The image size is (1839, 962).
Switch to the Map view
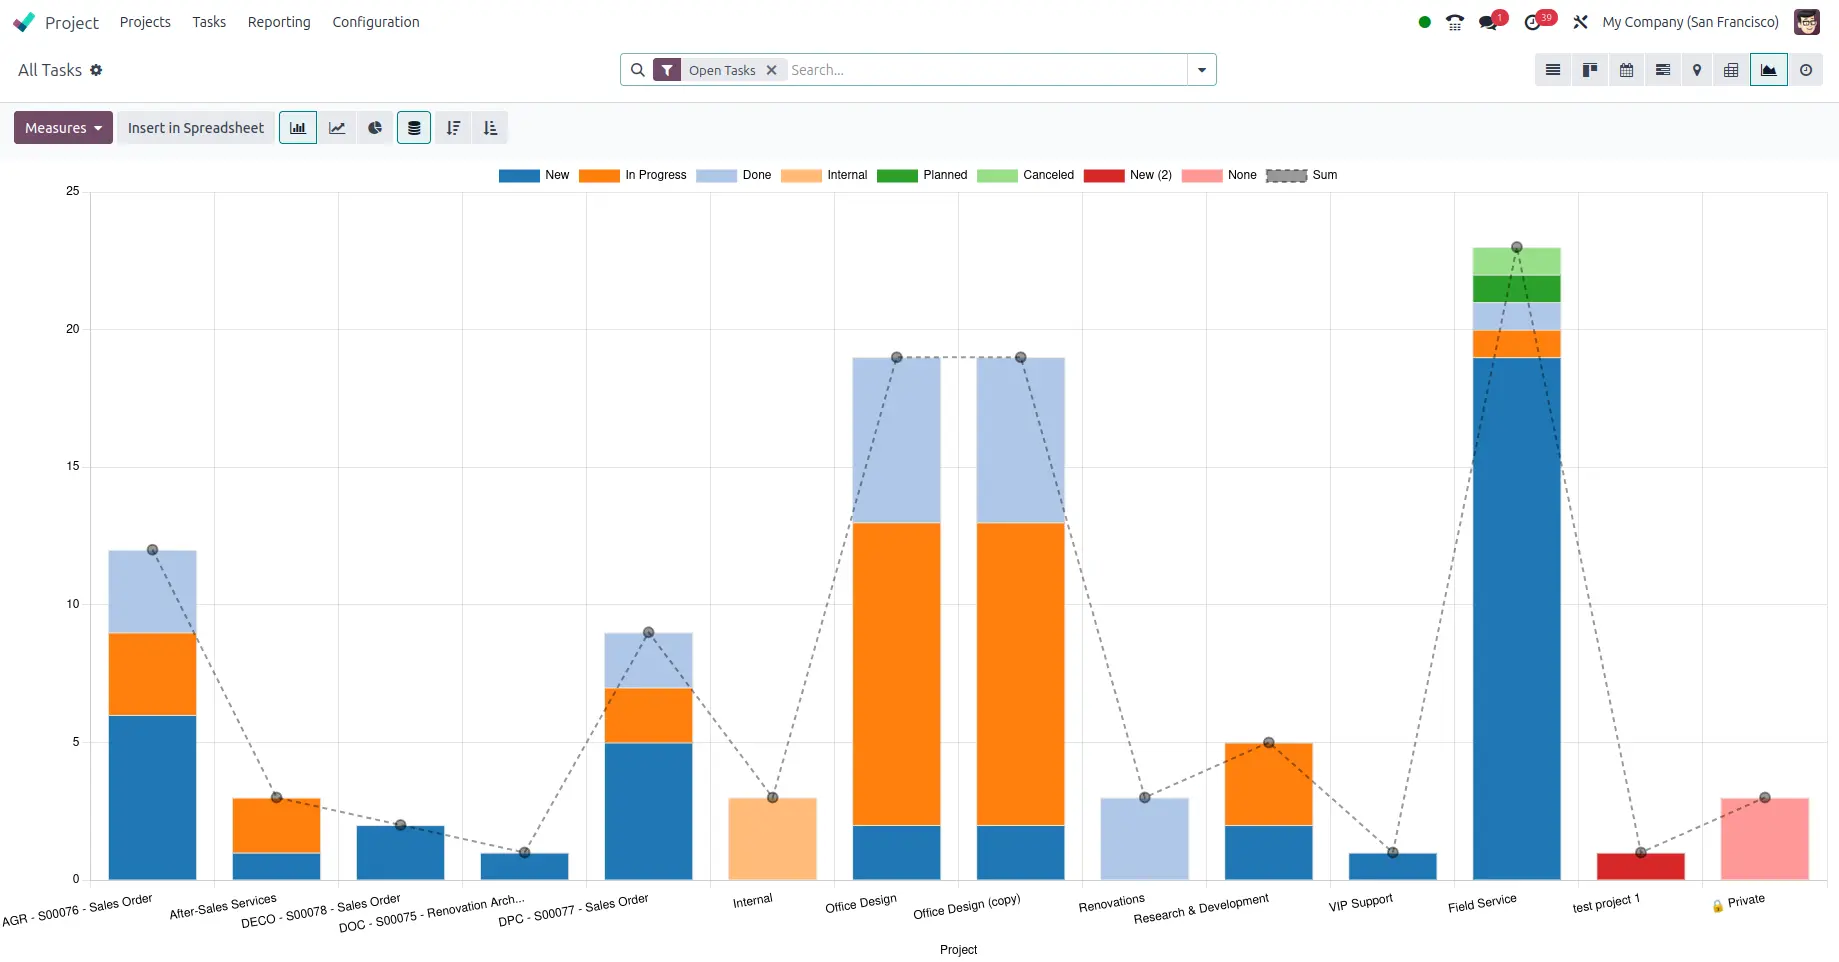click(1696, 70)
